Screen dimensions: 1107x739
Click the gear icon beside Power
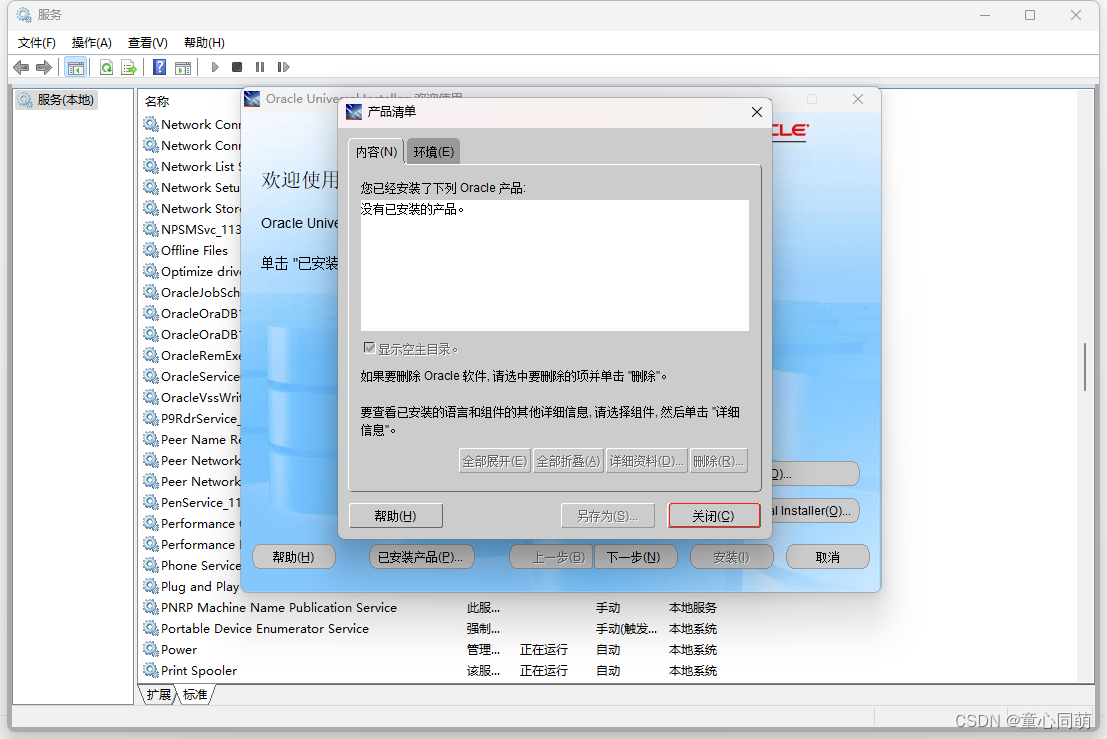click(x=150, y=649)
